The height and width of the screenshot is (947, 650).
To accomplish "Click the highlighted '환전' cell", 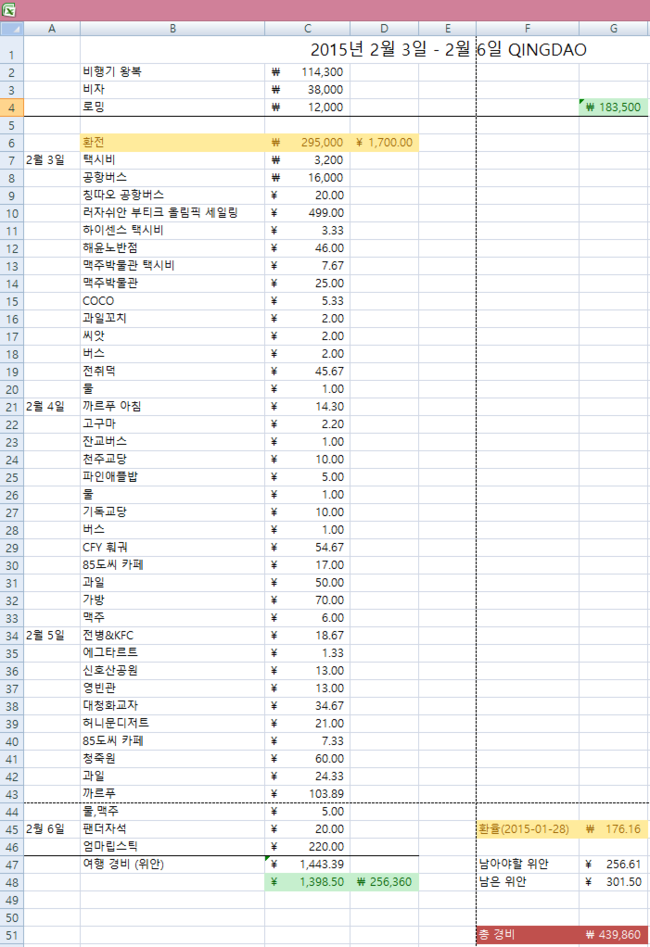I will pyautogui.click(x=172, y=143).
